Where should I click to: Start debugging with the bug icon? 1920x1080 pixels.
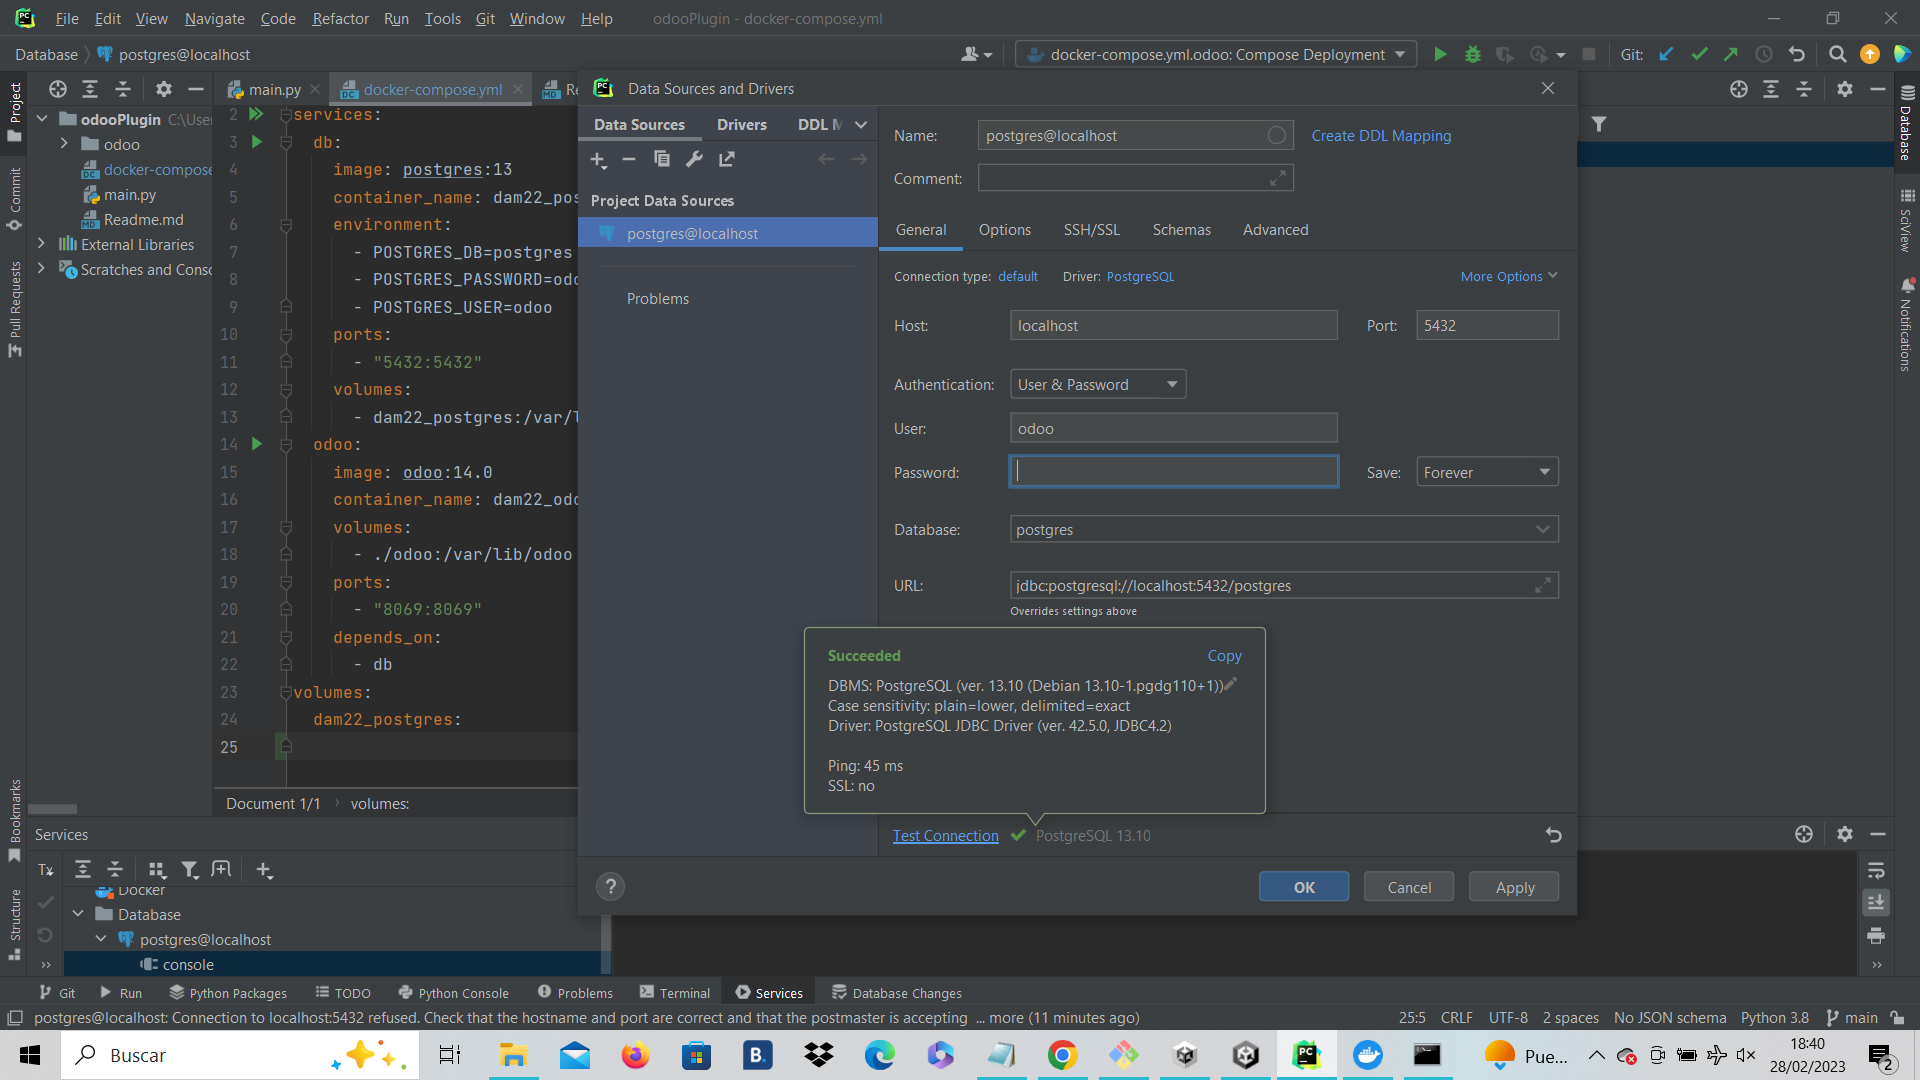pos(1472,54)
